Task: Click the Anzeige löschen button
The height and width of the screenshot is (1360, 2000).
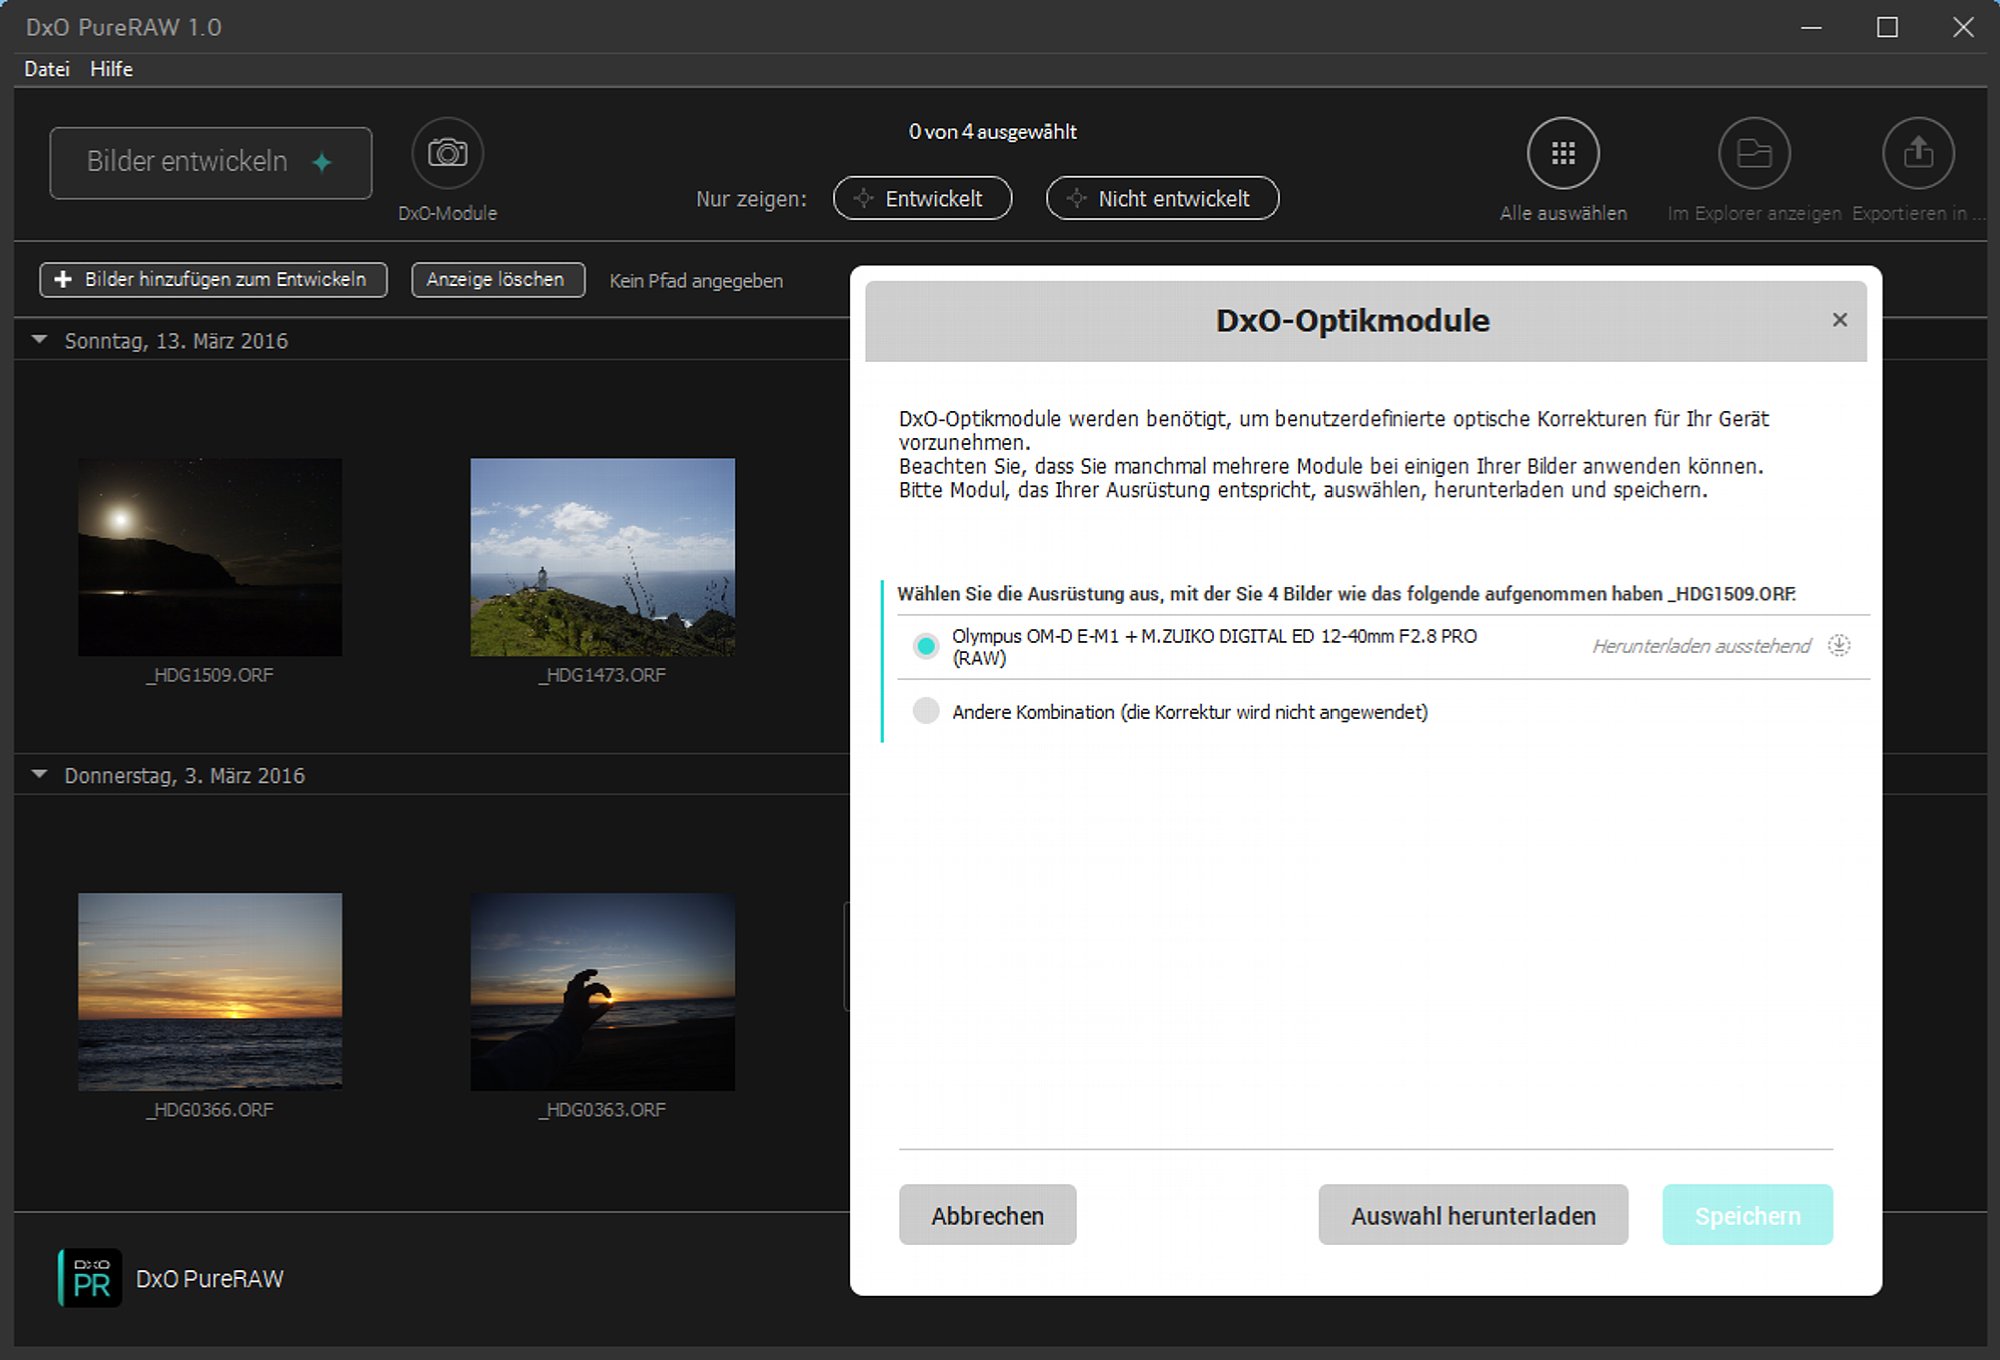Action: click(x=497, y=280)
